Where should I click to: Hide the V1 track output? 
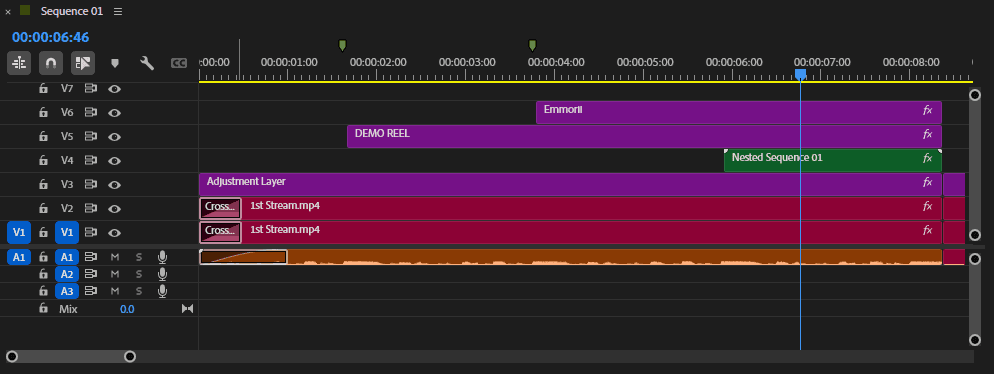coord(114,233)
